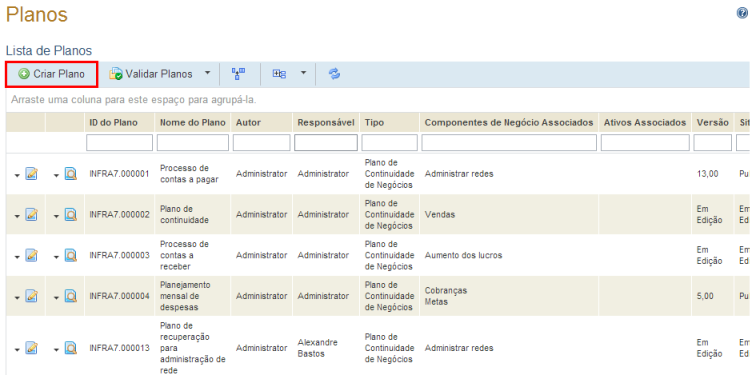Expand edit options arrow for INFRA7.000002
This screenshot has height=375, width=756.
tap(17, 216)
